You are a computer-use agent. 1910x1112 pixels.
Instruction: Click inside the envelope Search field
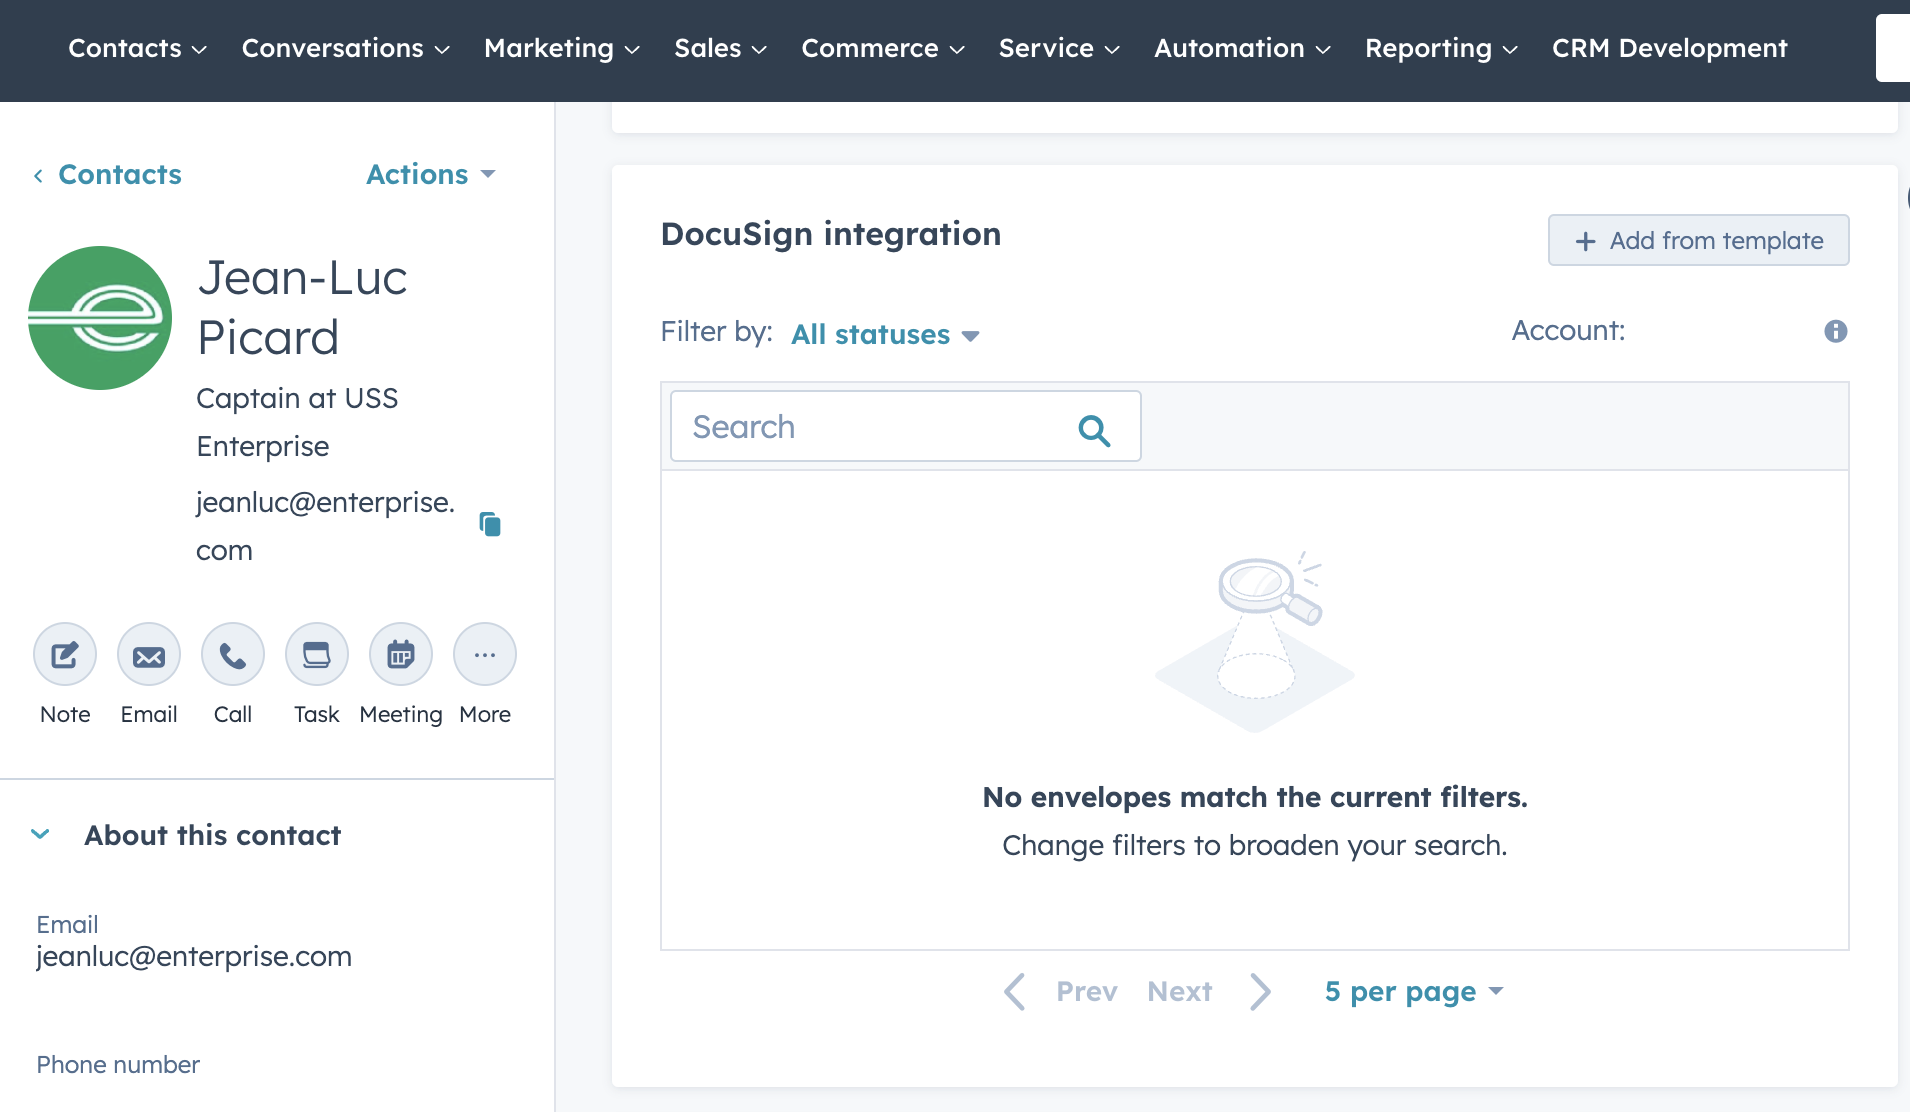870,426
